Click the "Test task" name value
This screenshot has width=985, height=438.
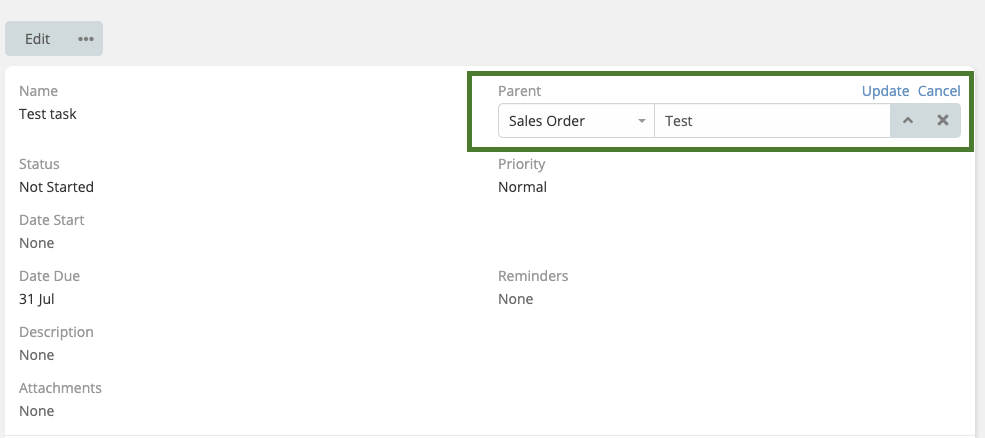tap(48, 114)
